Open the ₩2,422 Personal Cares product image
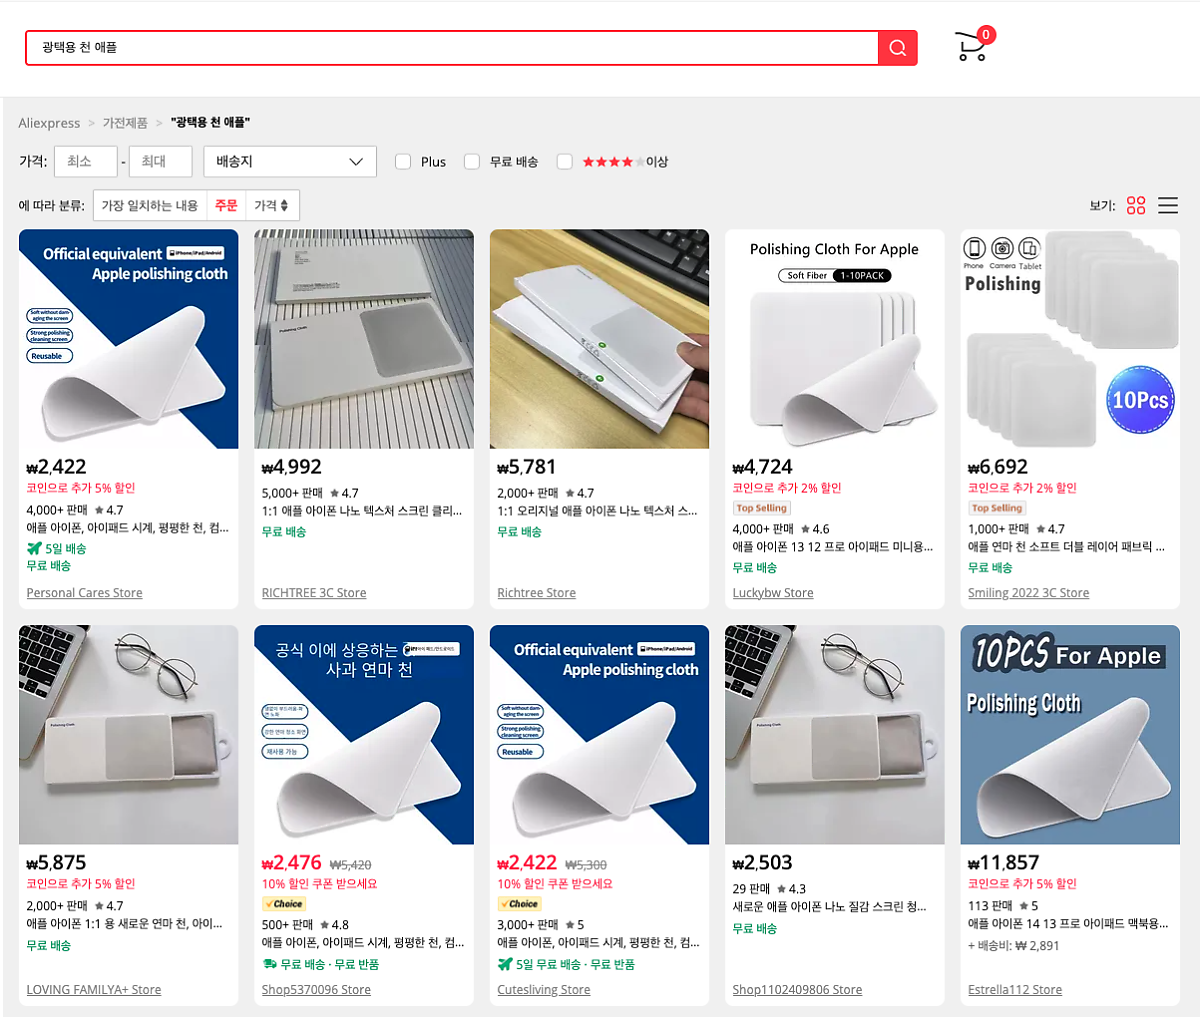The height and width of the screenshot is (1017, 1200). pos(129,339)
